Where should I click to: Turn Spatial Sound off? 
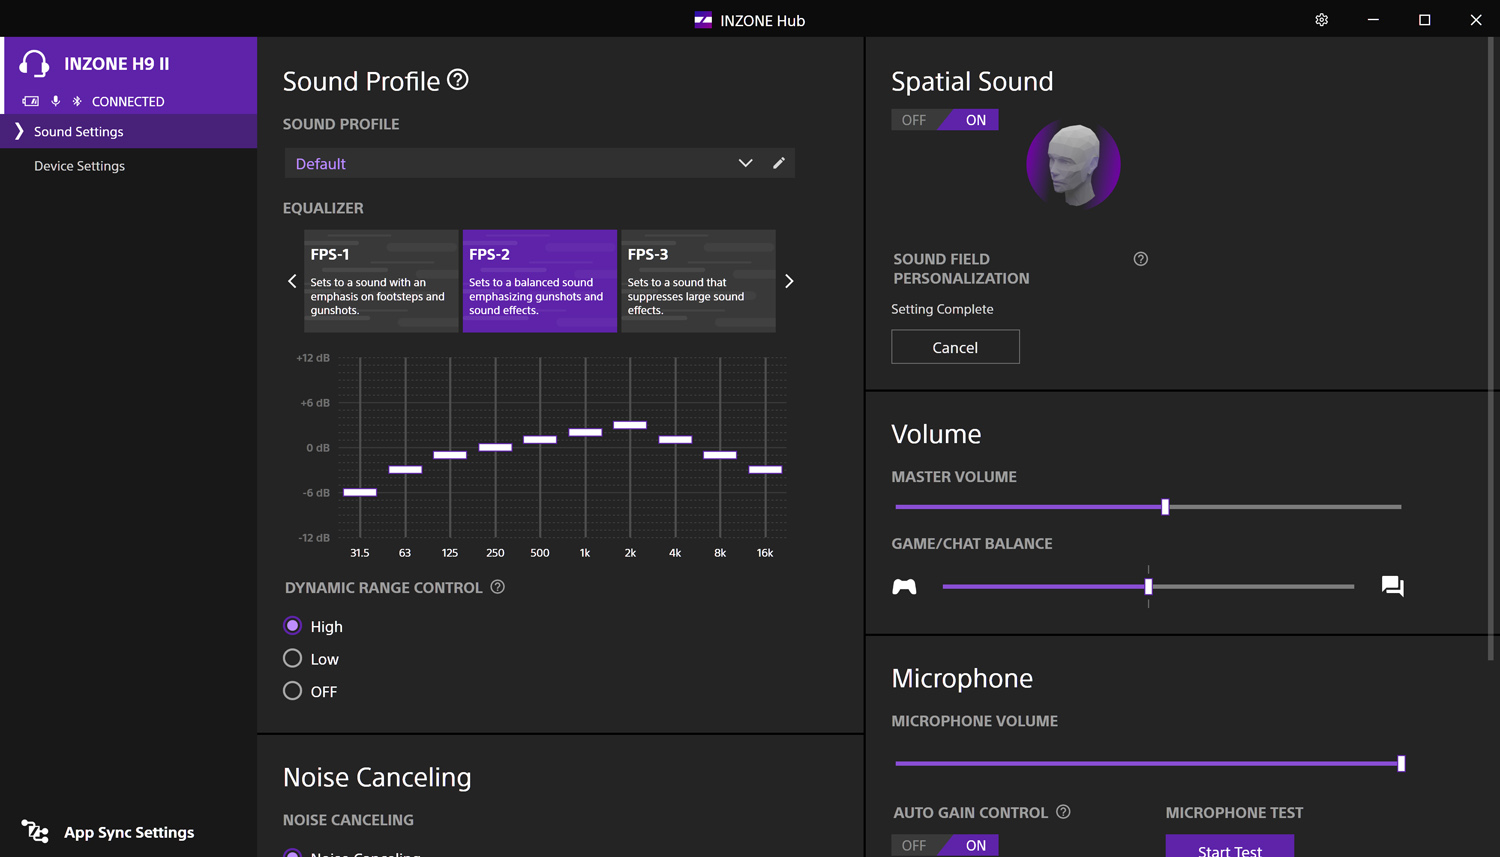914,120
